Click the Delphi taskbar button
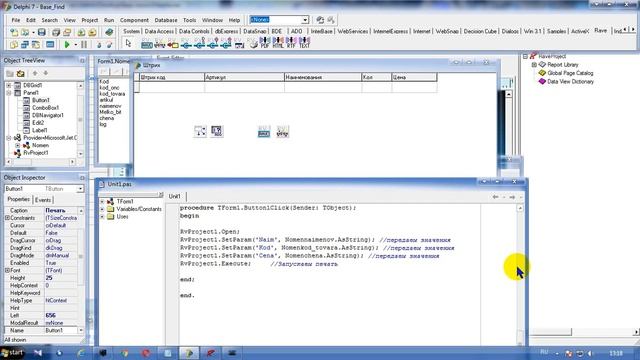 click(x=189, y=353)
